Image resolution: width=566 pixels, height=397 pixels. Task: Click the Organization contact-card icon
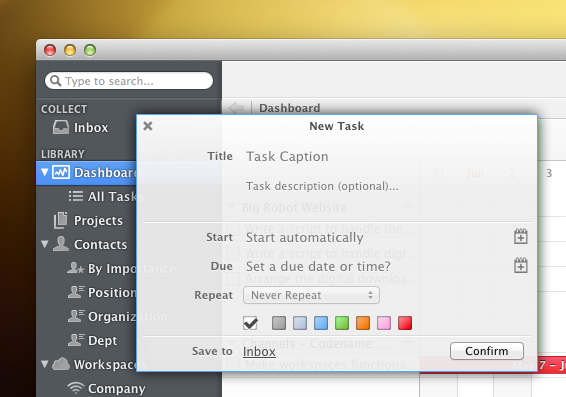76,316
